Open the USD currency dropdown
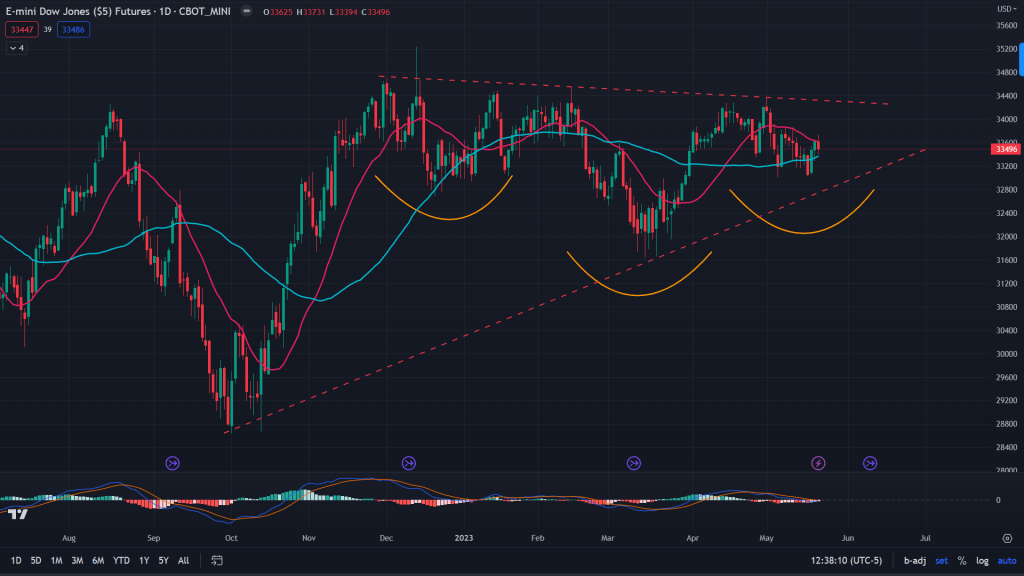The width and height of the screenshot is (1024, 576). pos(1003,9)
